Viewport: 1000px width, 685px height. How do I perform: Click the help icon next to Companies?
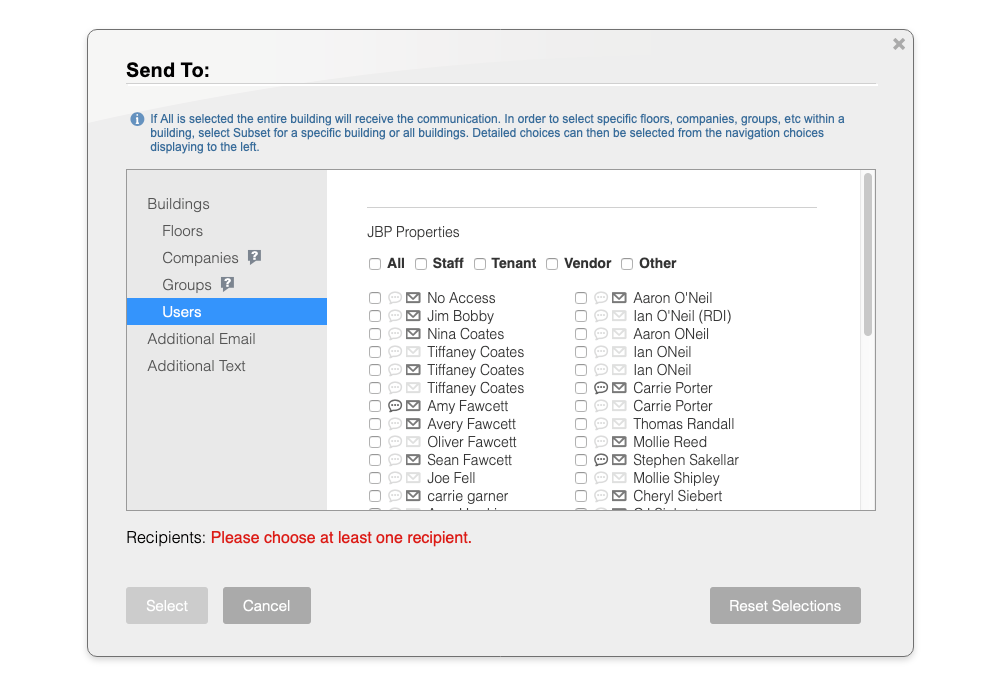point(254,257)
